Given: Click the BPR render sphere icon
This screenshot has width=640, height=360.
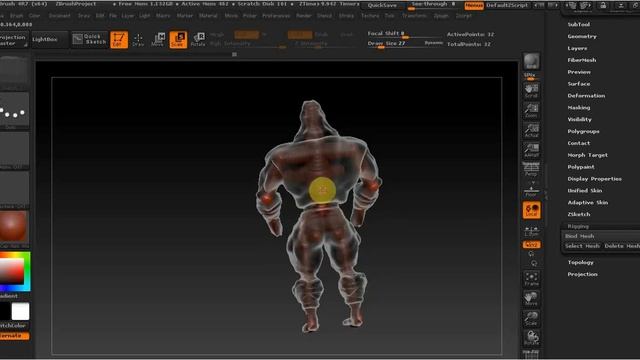Looking at the screenshot, I should click(x=531, y=61).
